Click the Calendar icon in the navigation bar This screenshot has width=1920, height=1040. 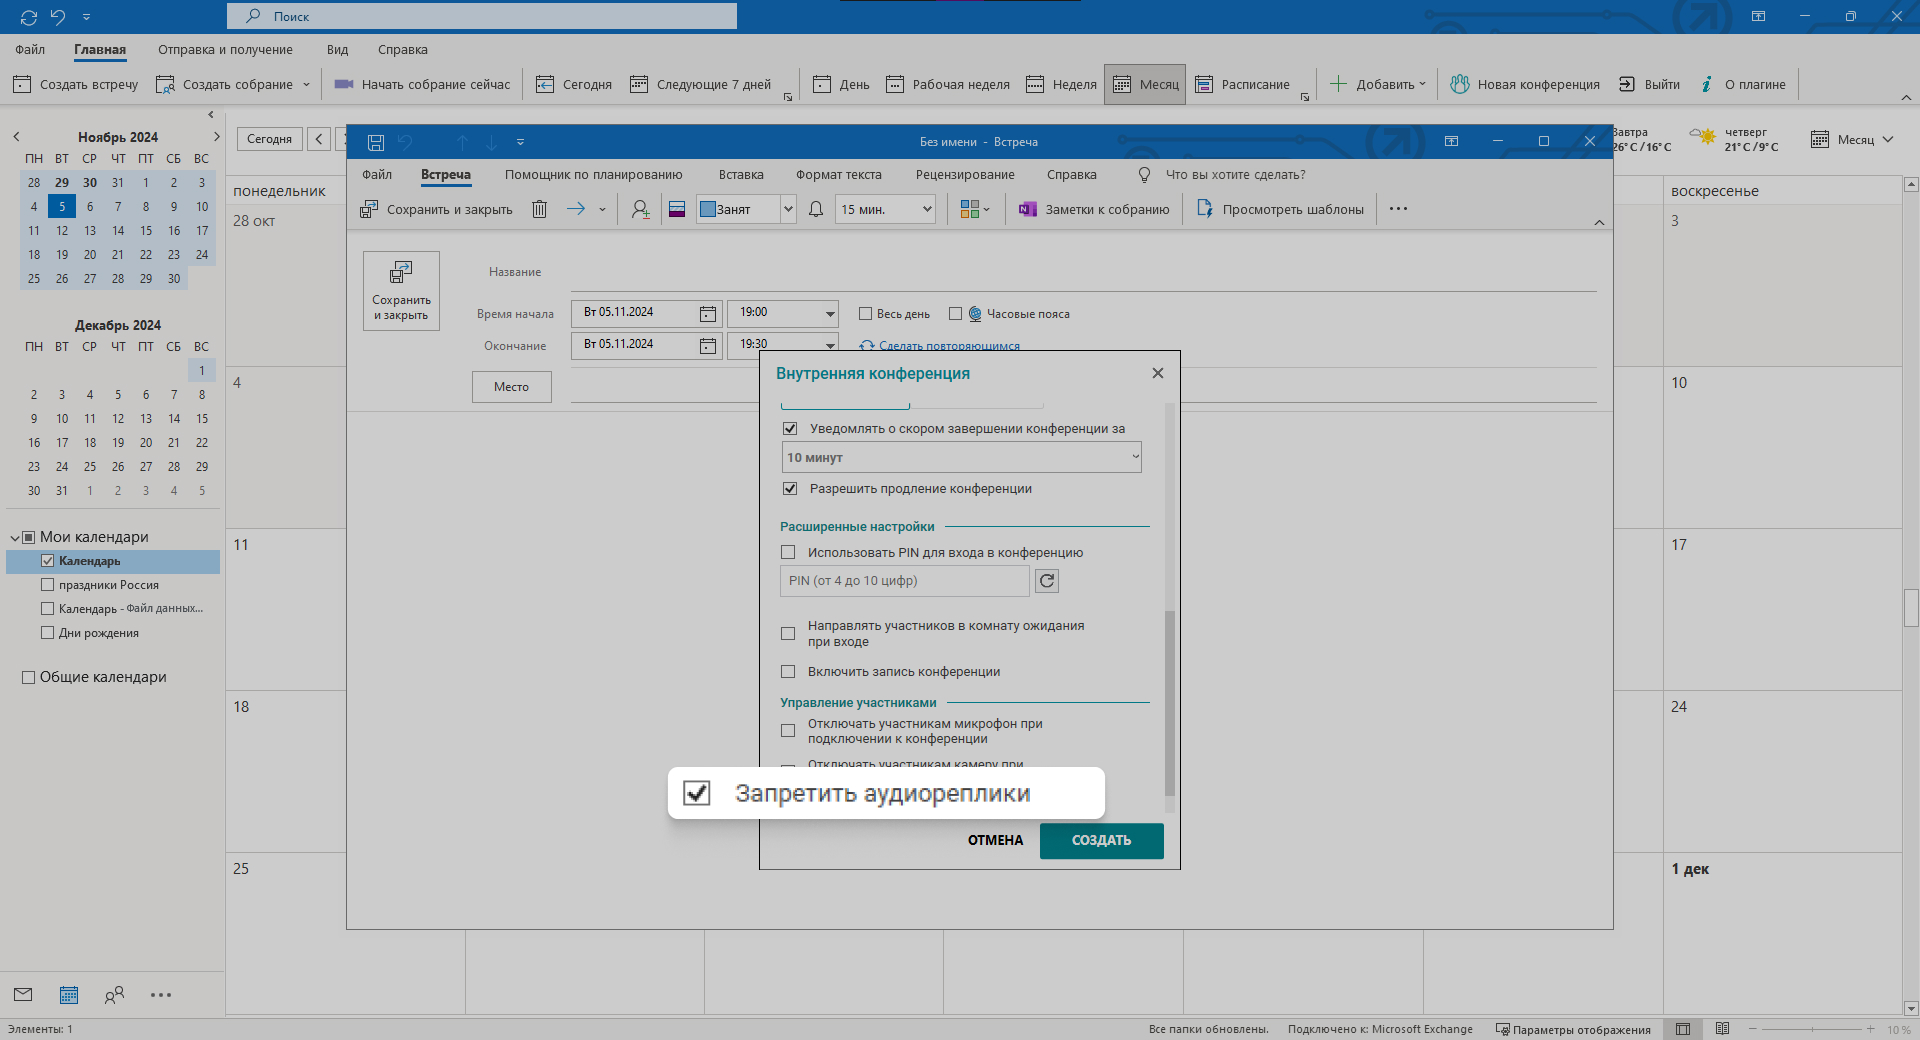(x=69, y=994)
